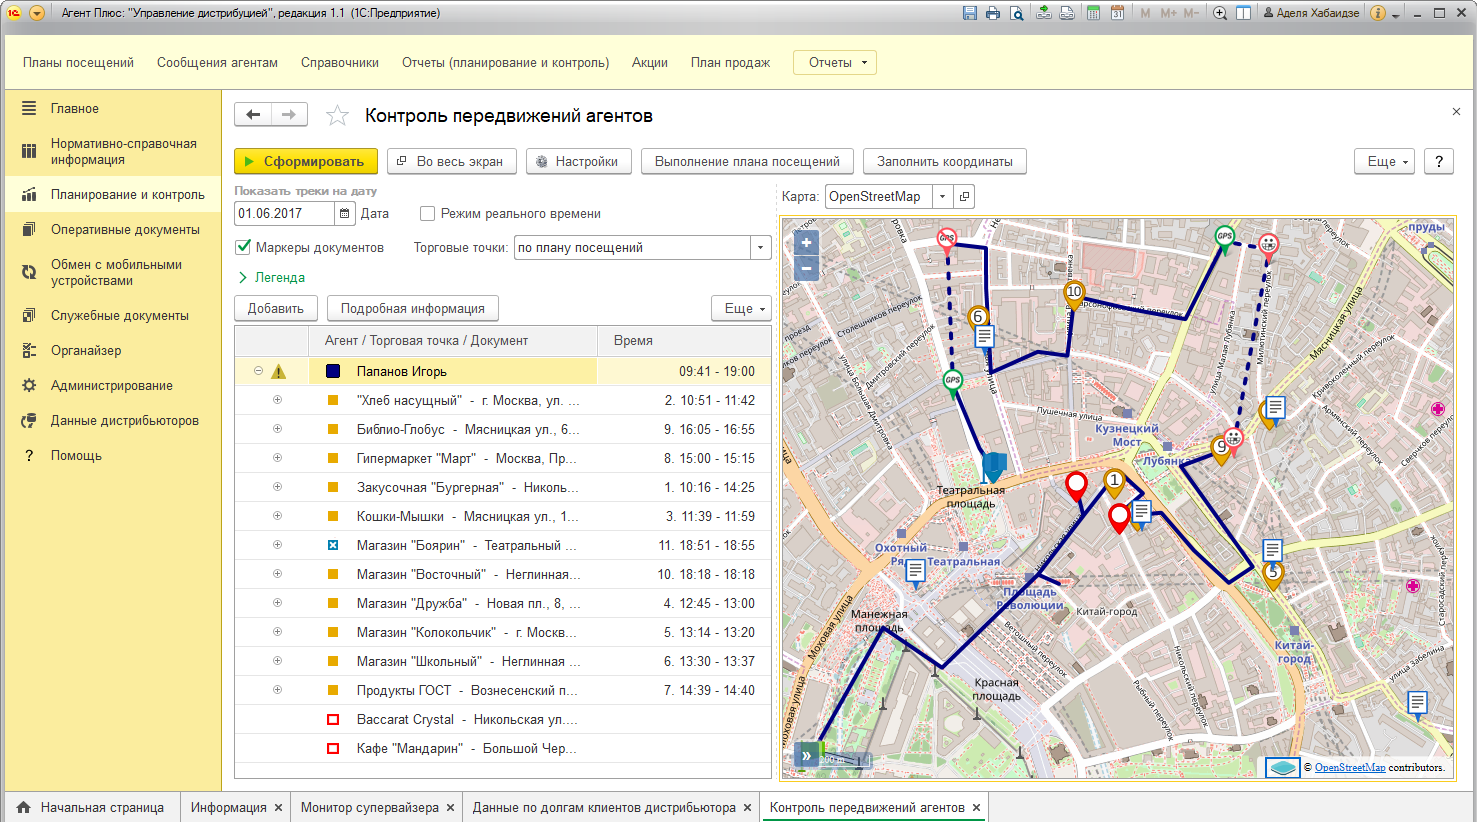The image size is (1477, 822).
Task: Select the Гипермаркет "Март" row
Action: (x=503, y=458)
